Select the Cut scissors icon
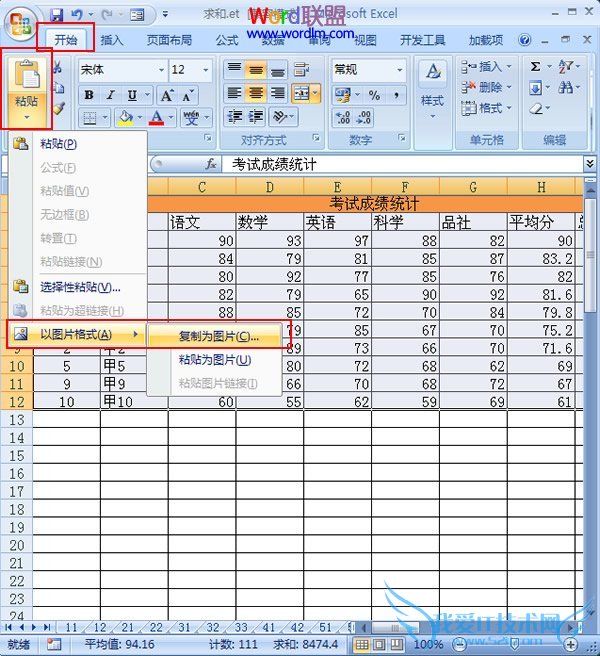This screenshot has height=656, width=600. tap(57, 67)
